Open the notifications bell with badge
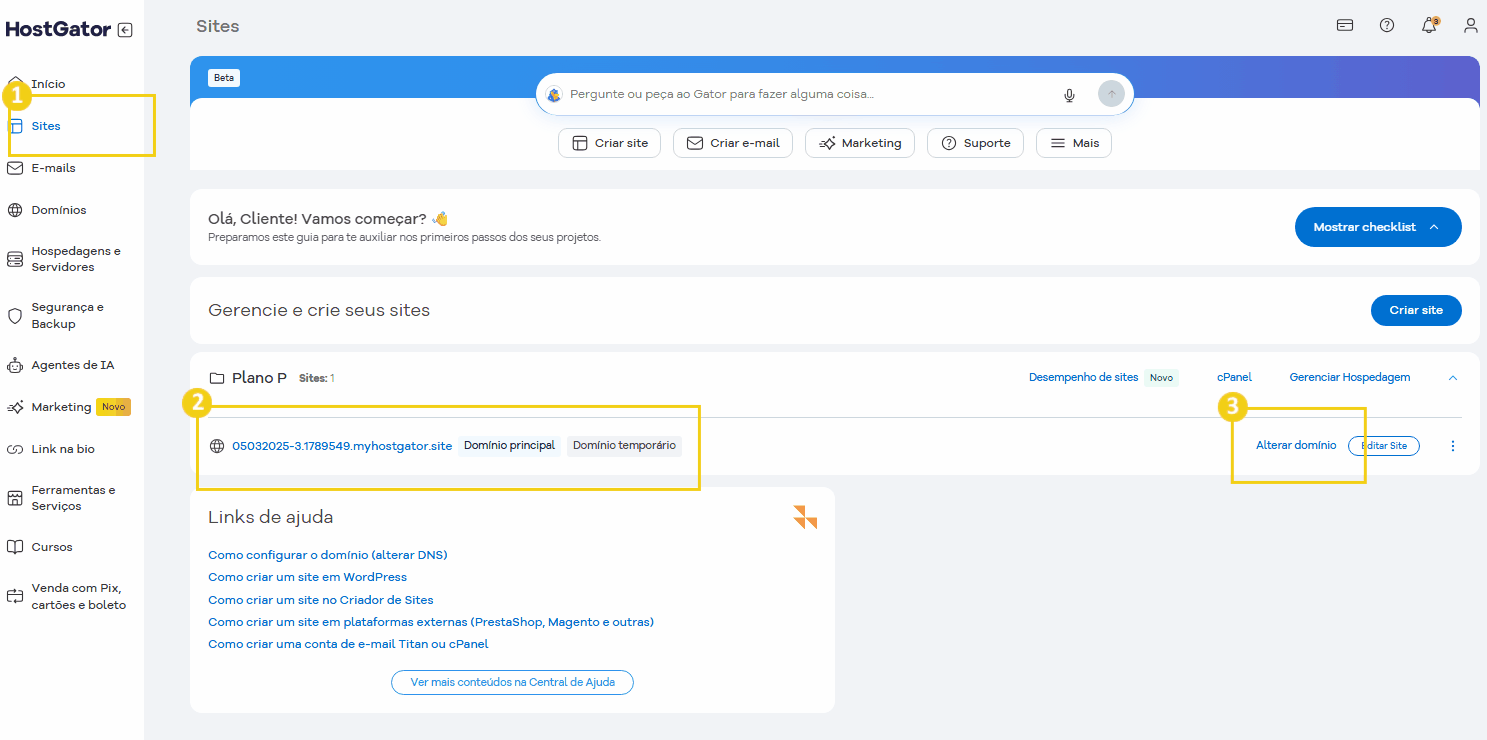The image size is (1487, 740). click(1429, 25)
